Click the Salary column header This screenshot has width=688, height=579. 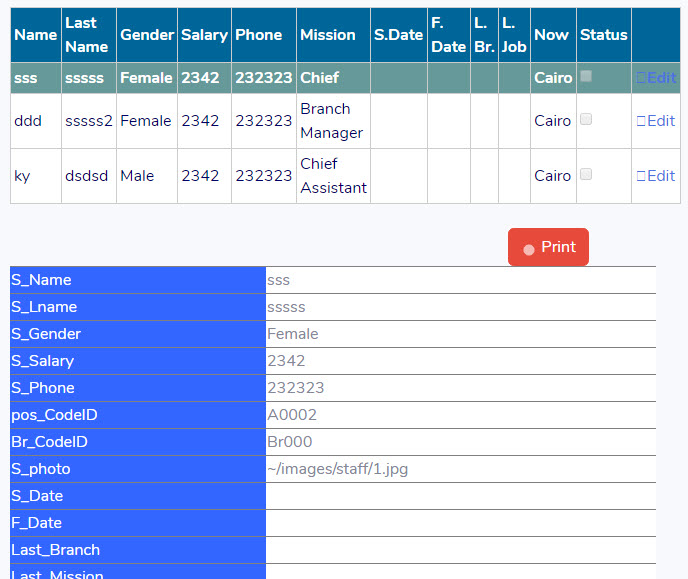pyautogui.click(x=204, y=35)
